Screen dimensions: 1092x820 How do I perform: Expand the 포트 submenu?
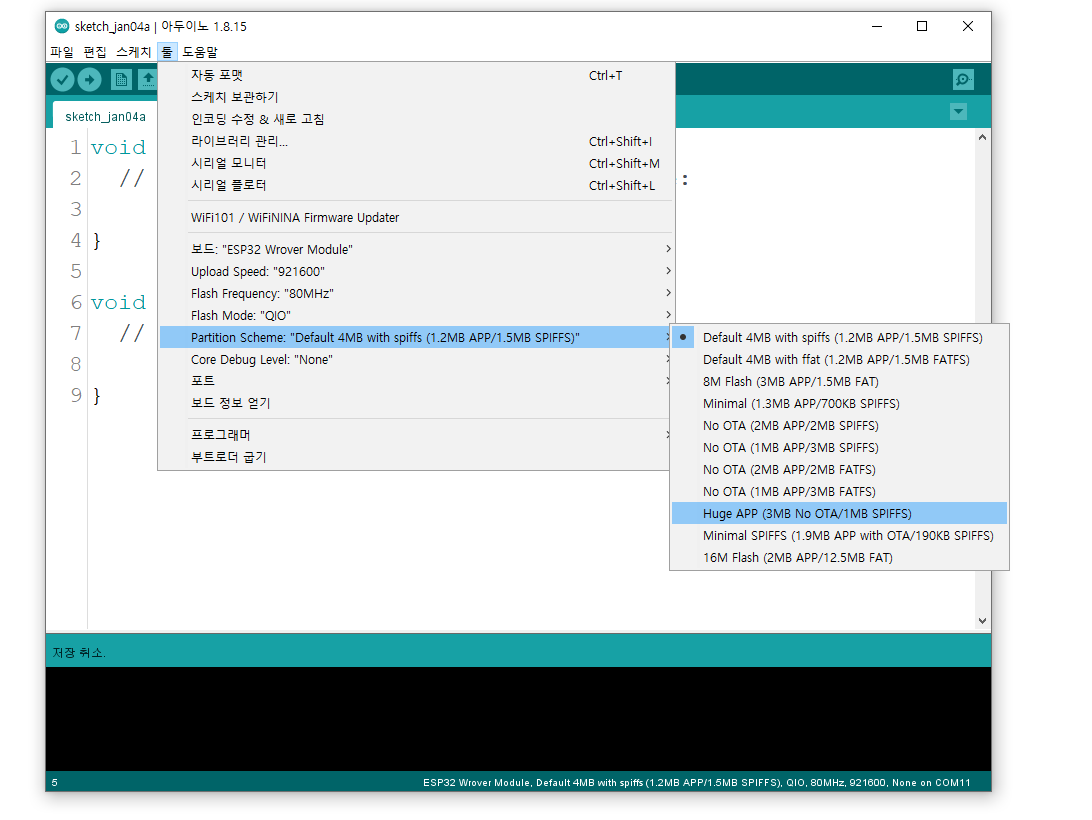point(416,381)
